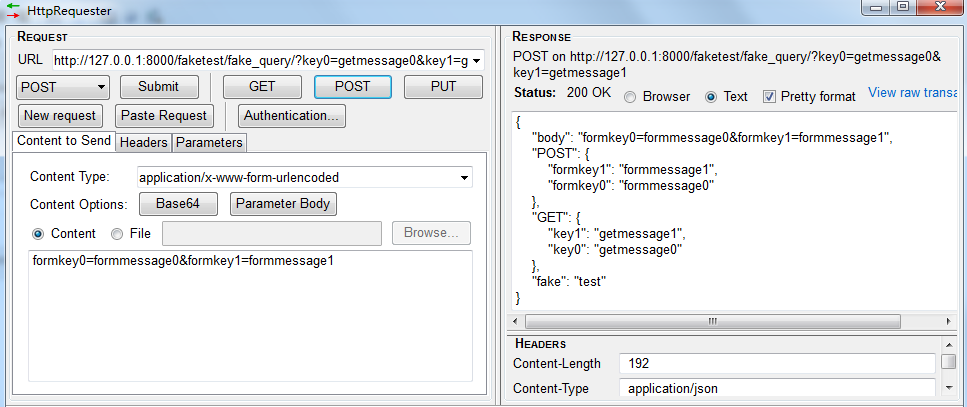Open the Content Type dropdown
The height and width of the screenshot is (407, 967).
tap(464, 178)
